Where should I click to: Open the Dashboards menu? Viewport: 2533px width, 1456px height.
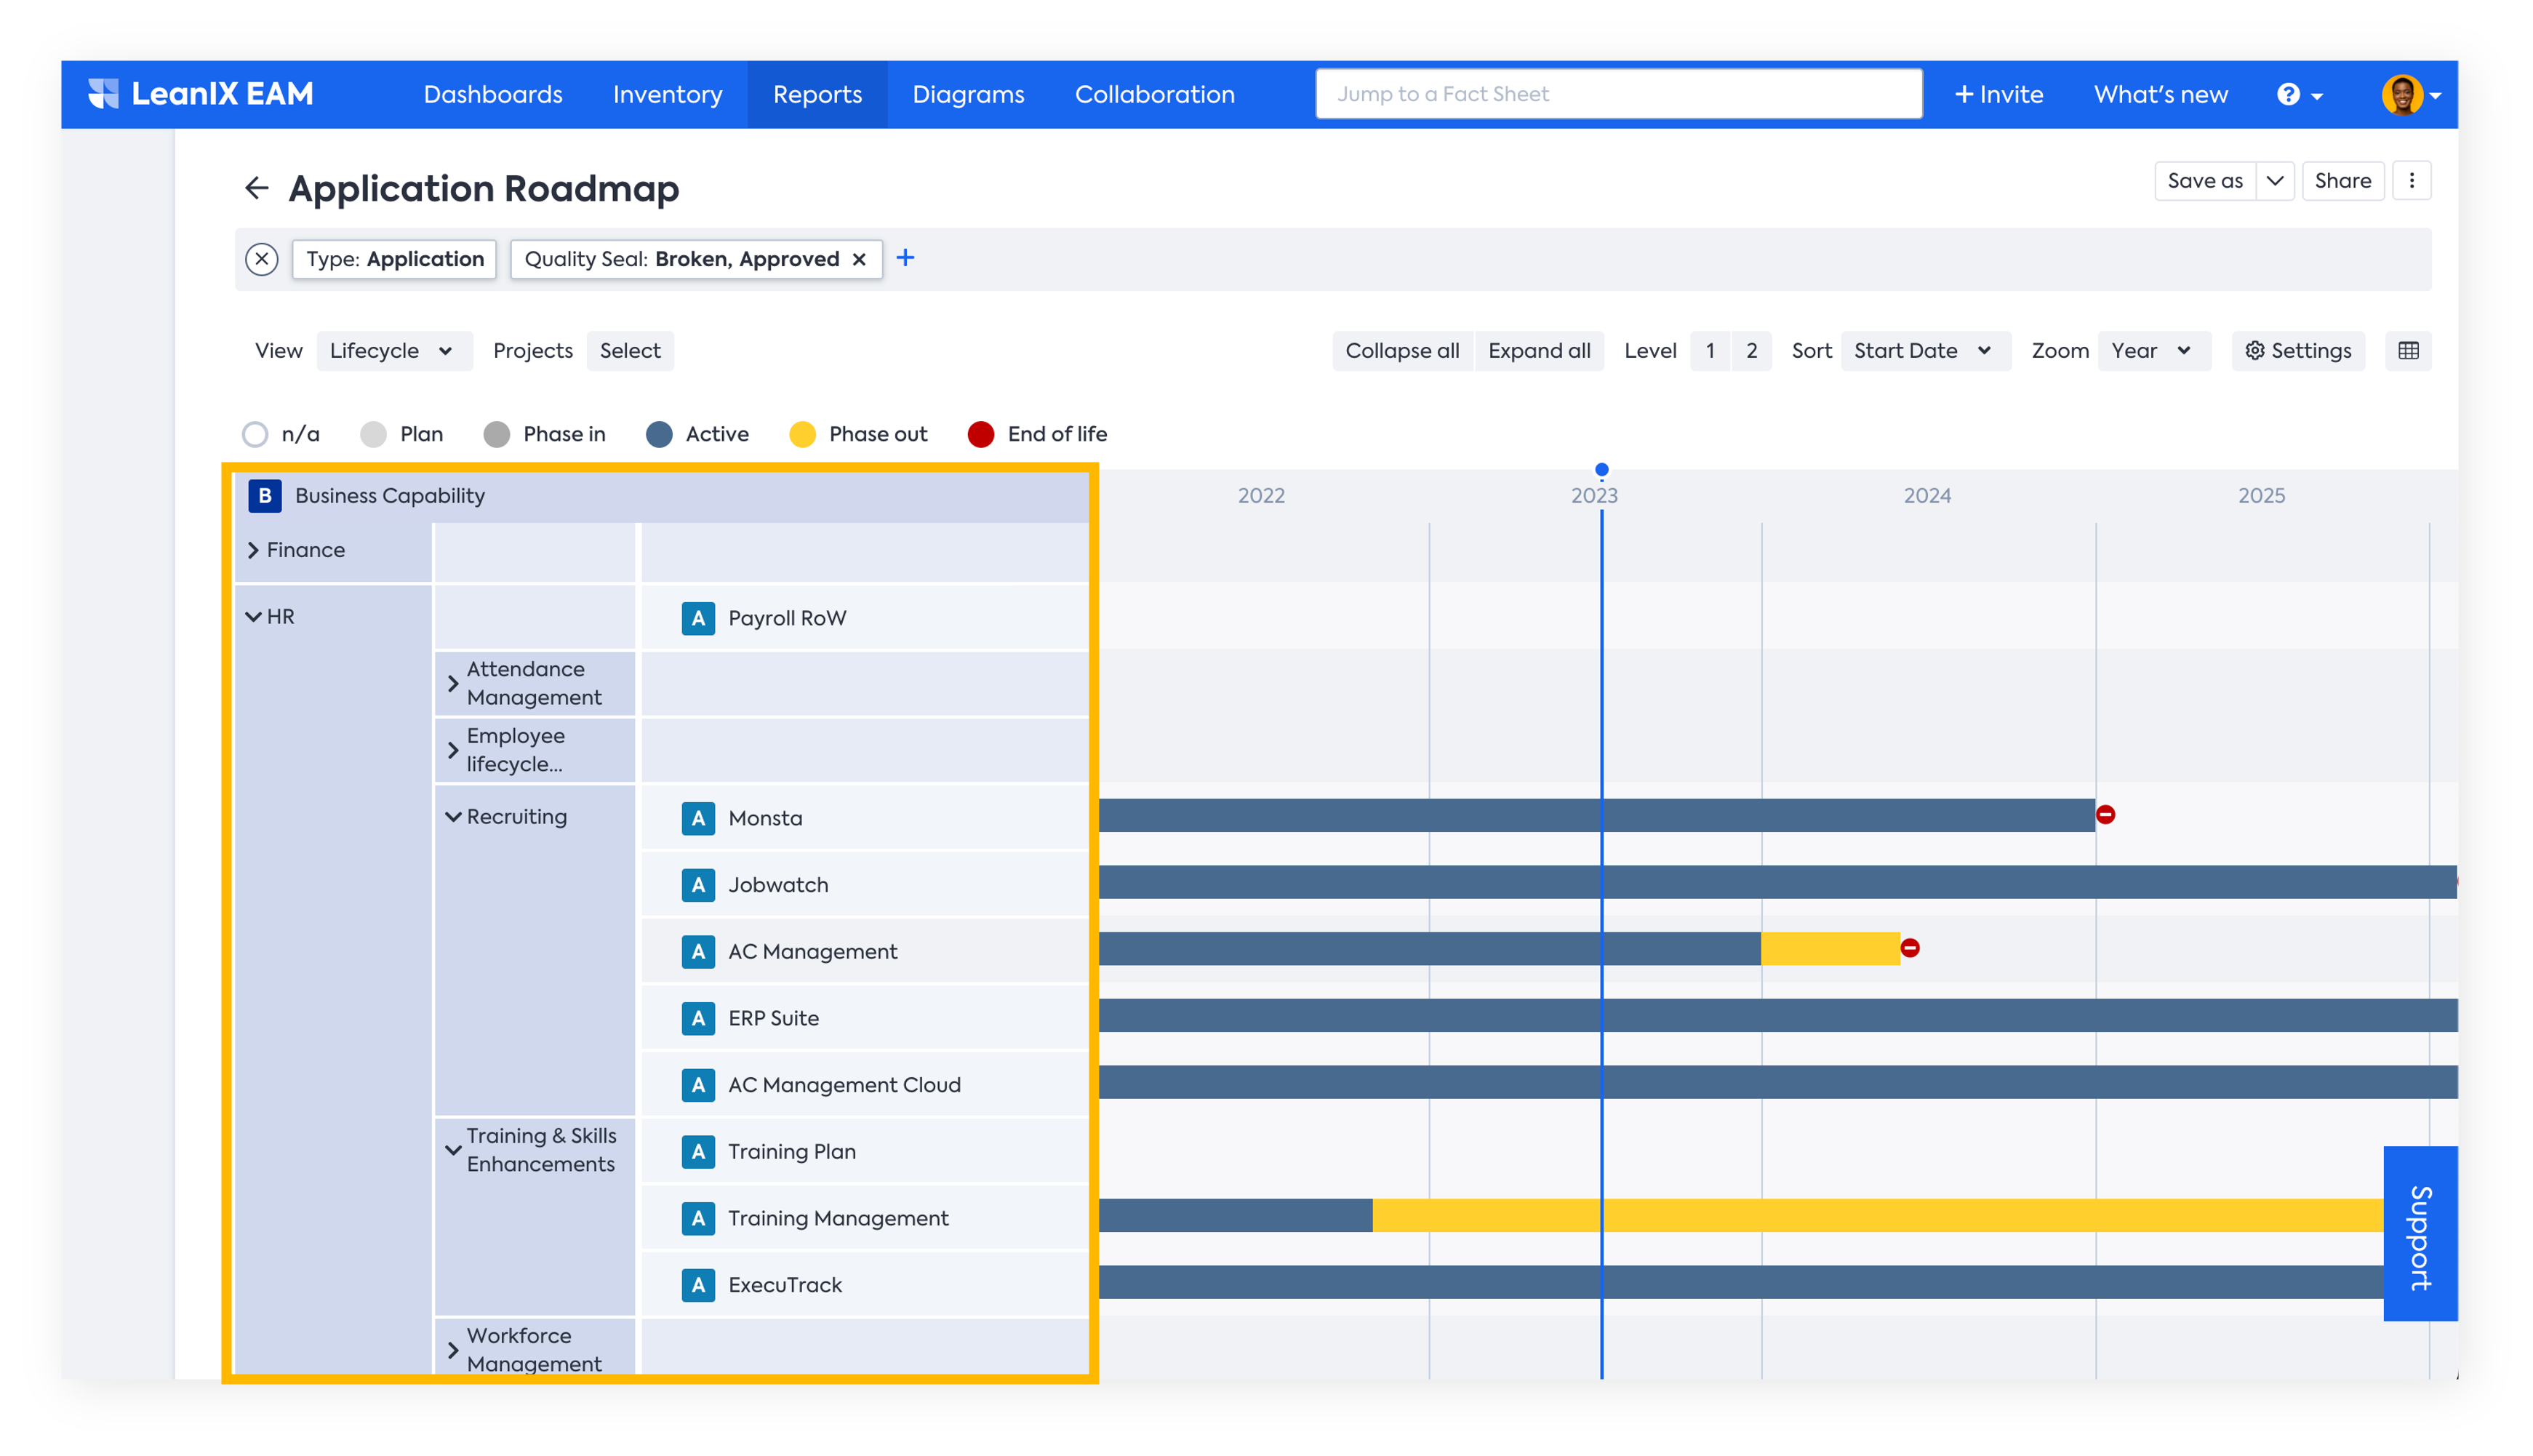493,94
